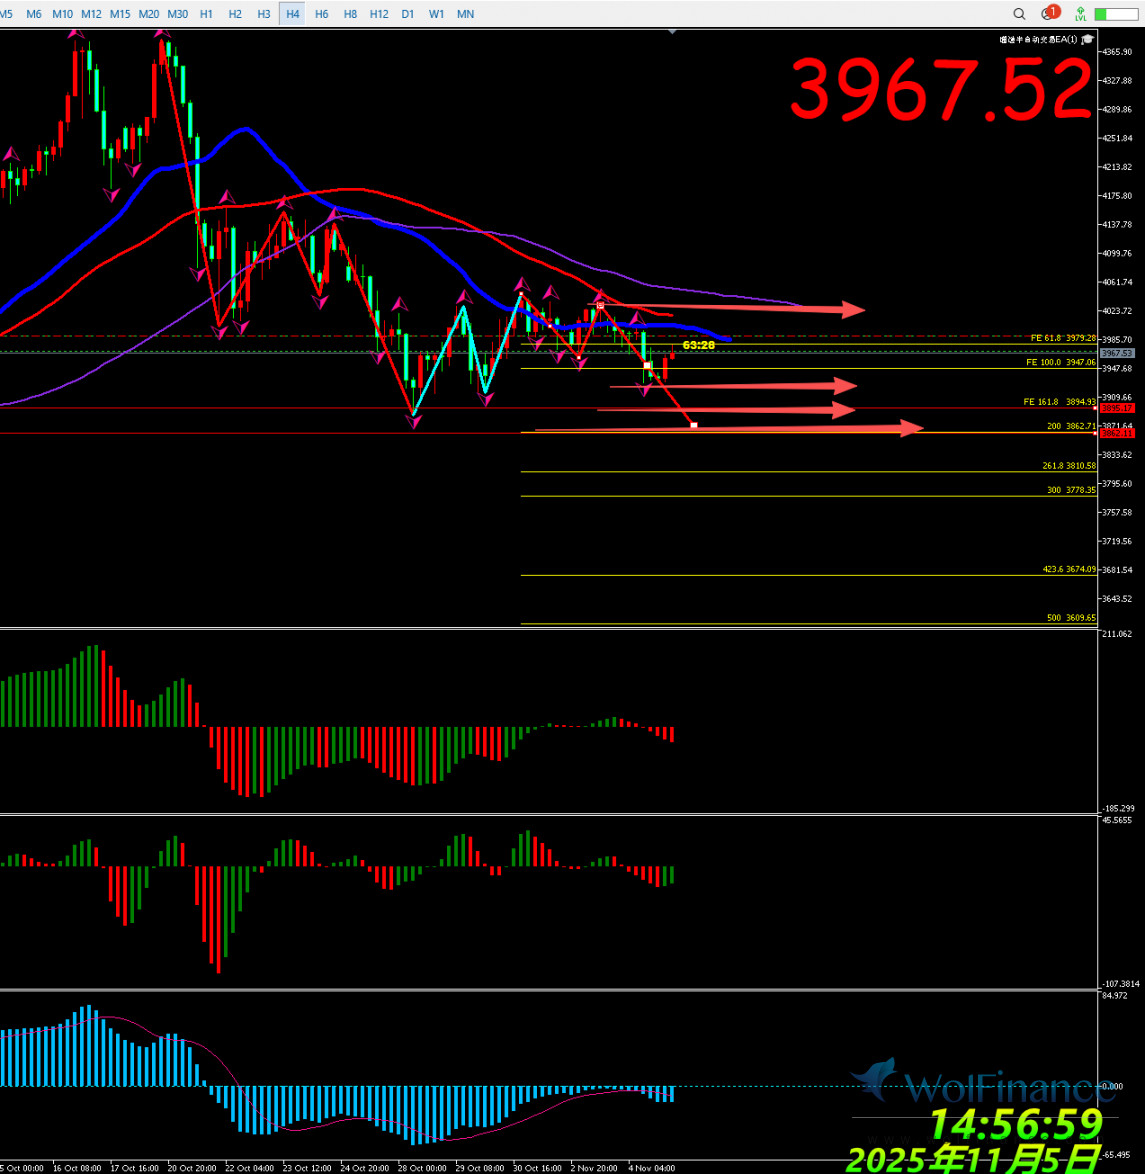
Task: Select the 3862.11 red price level tag
Action: coord(1116,433)
